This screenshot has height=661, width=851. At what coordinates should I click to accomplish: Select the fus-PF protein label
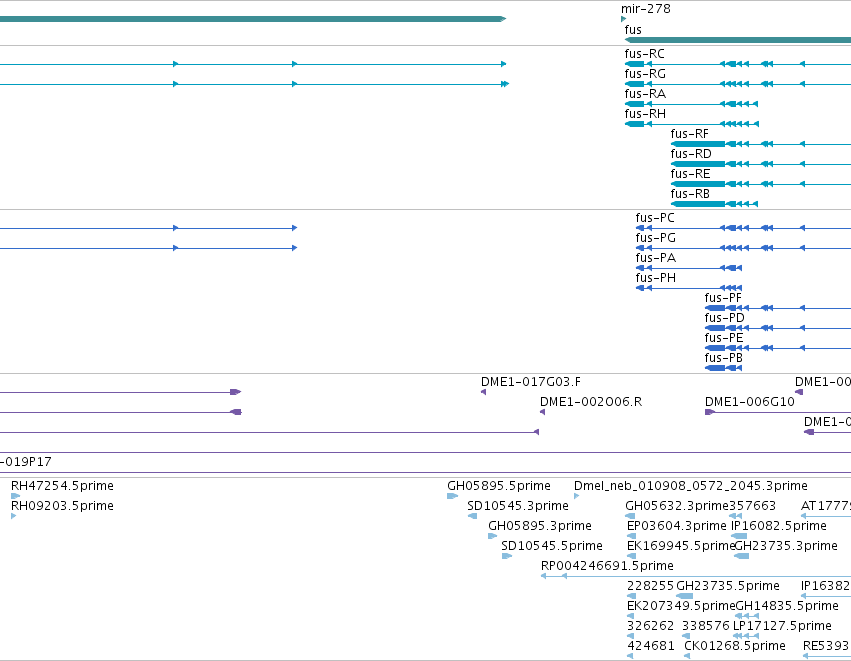click(x=723, y=298)
